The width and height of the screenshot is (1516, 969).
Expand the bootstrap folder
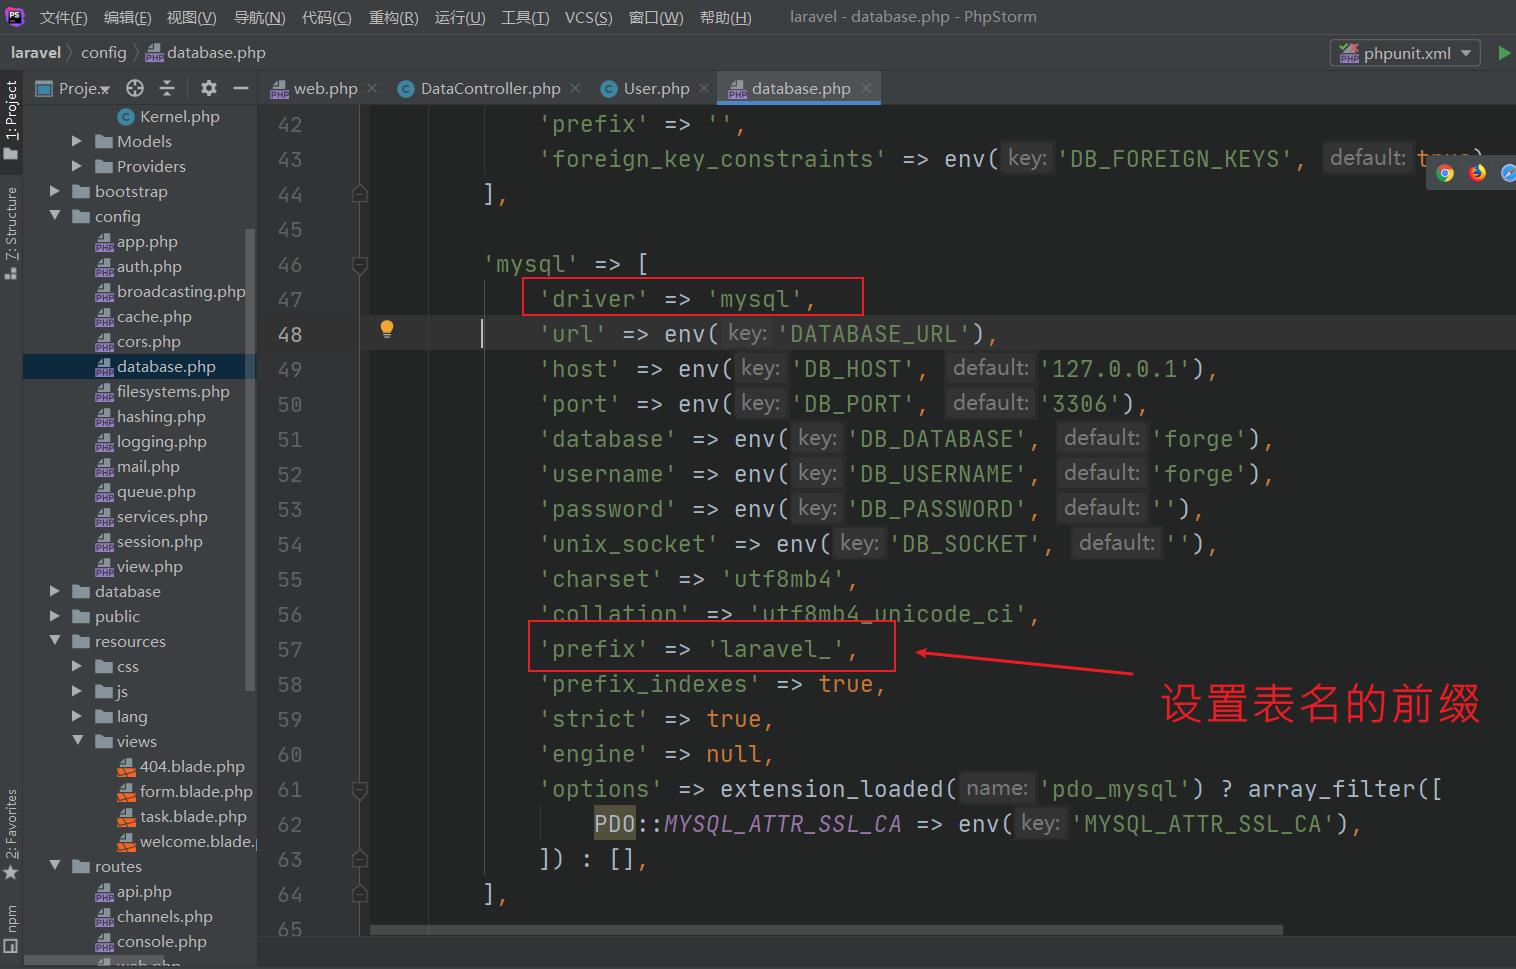tap(55, 191)
